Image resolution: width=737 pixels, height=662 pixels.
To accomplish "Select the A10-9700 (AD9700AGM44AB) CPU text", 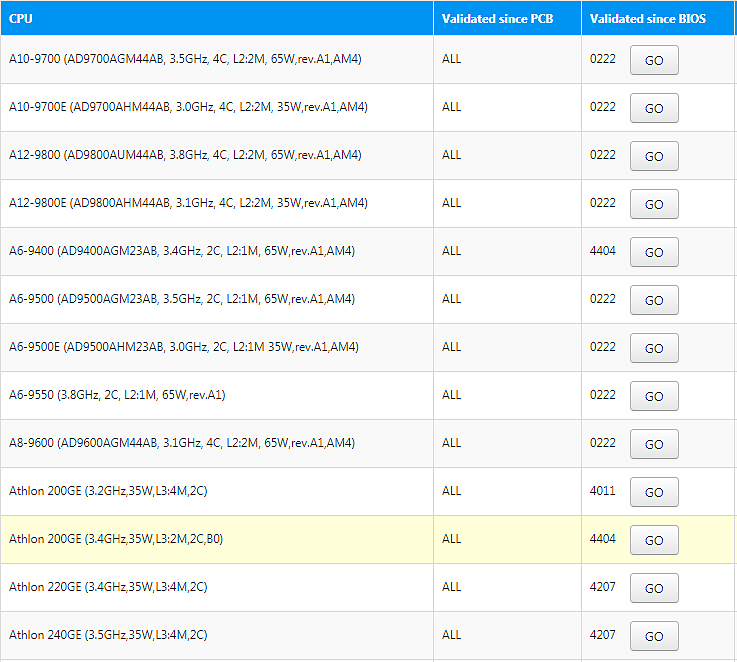I will pyautogui.click(x=185, y=59).
